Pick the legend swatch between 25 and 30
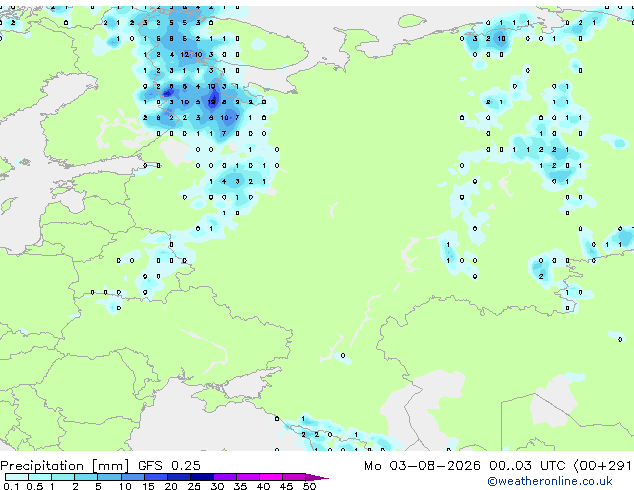The height and width of the screenshot is (490, 634). (202, 477)
